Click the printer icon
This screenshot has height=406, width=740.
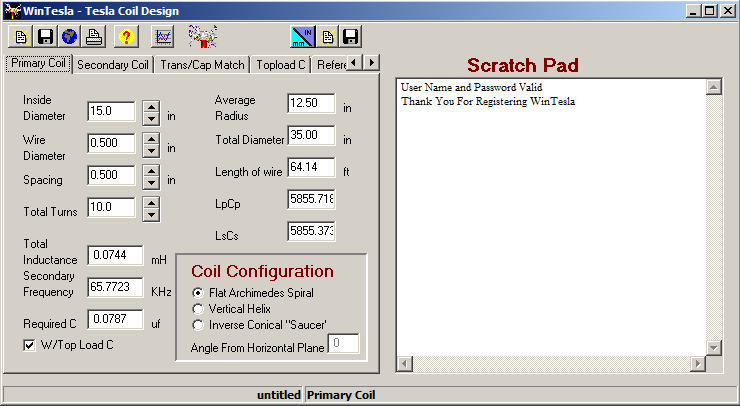pyautogui.click(x=93, y=36)
